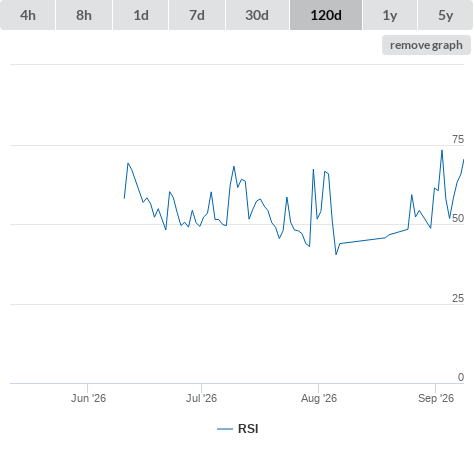Click the 25 y-axis label
The width and height of the screenshot is (474, 455).
[x=458, y=298]
